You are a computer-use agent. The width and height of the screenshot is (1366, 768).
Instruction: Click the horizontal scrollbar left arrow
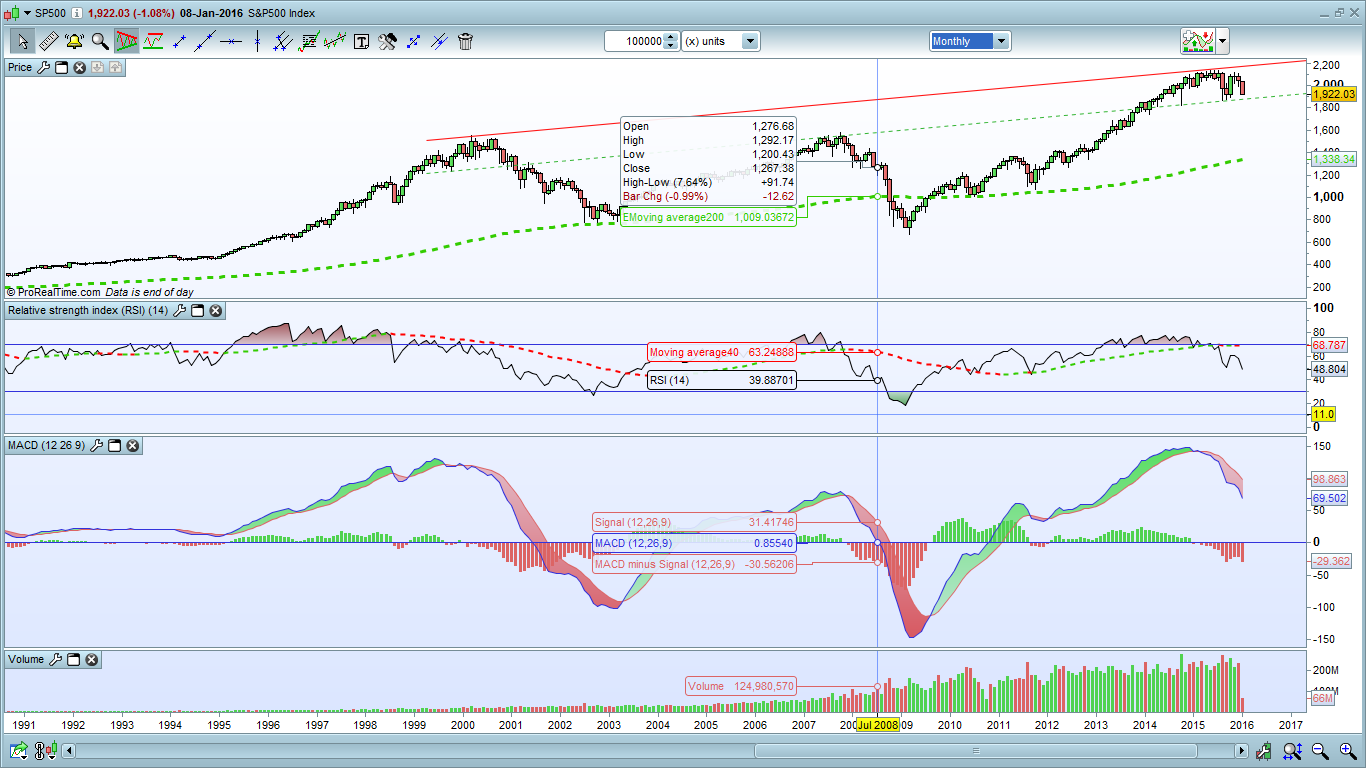click(x=70, y=750)
